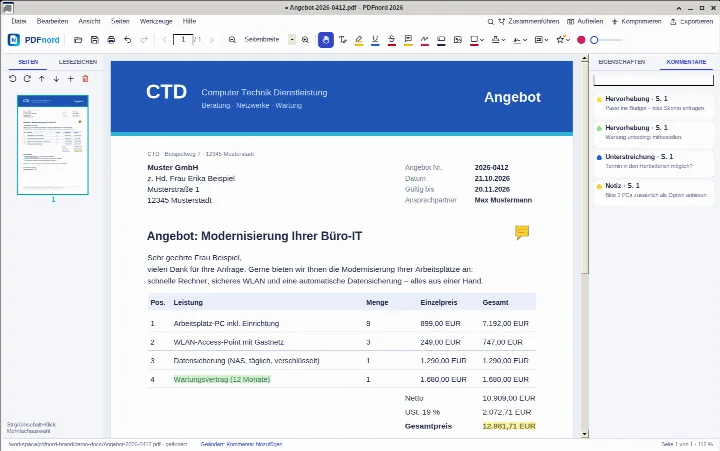Screen dimensions: 720x451
Task: Click the PDFnord logo
Action: (34, 40)
